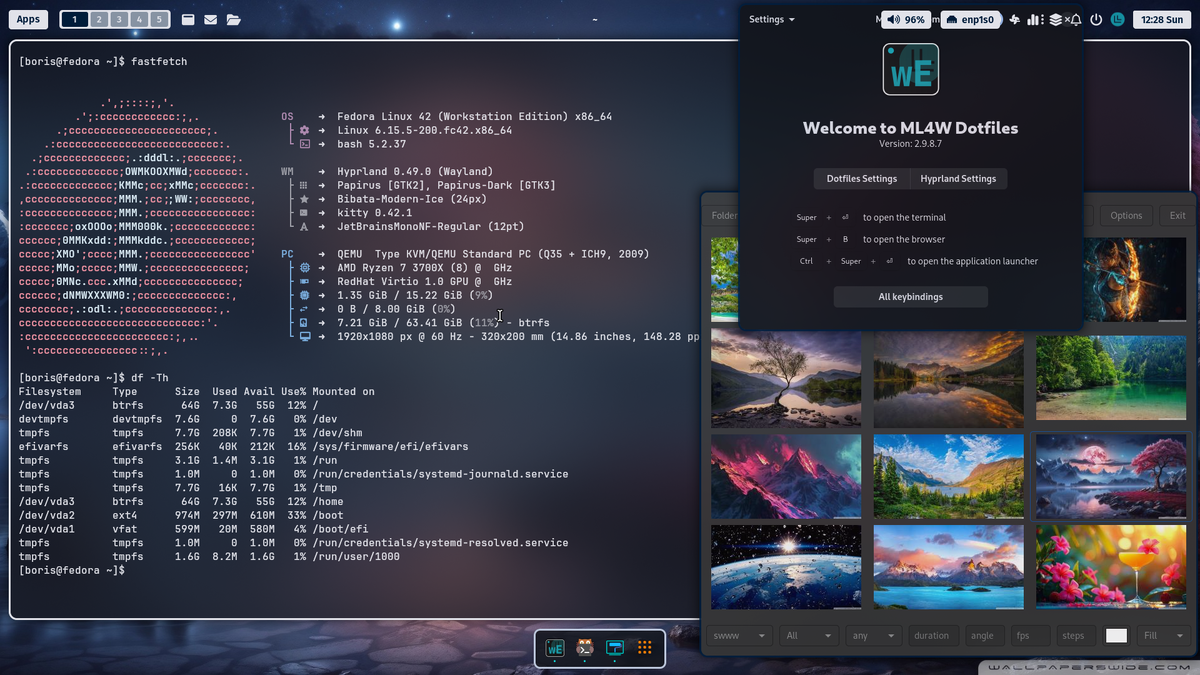Select the turquoise lake peaks wallpaper
This screenshot has height=675, width=1200.
pos(949,566)
